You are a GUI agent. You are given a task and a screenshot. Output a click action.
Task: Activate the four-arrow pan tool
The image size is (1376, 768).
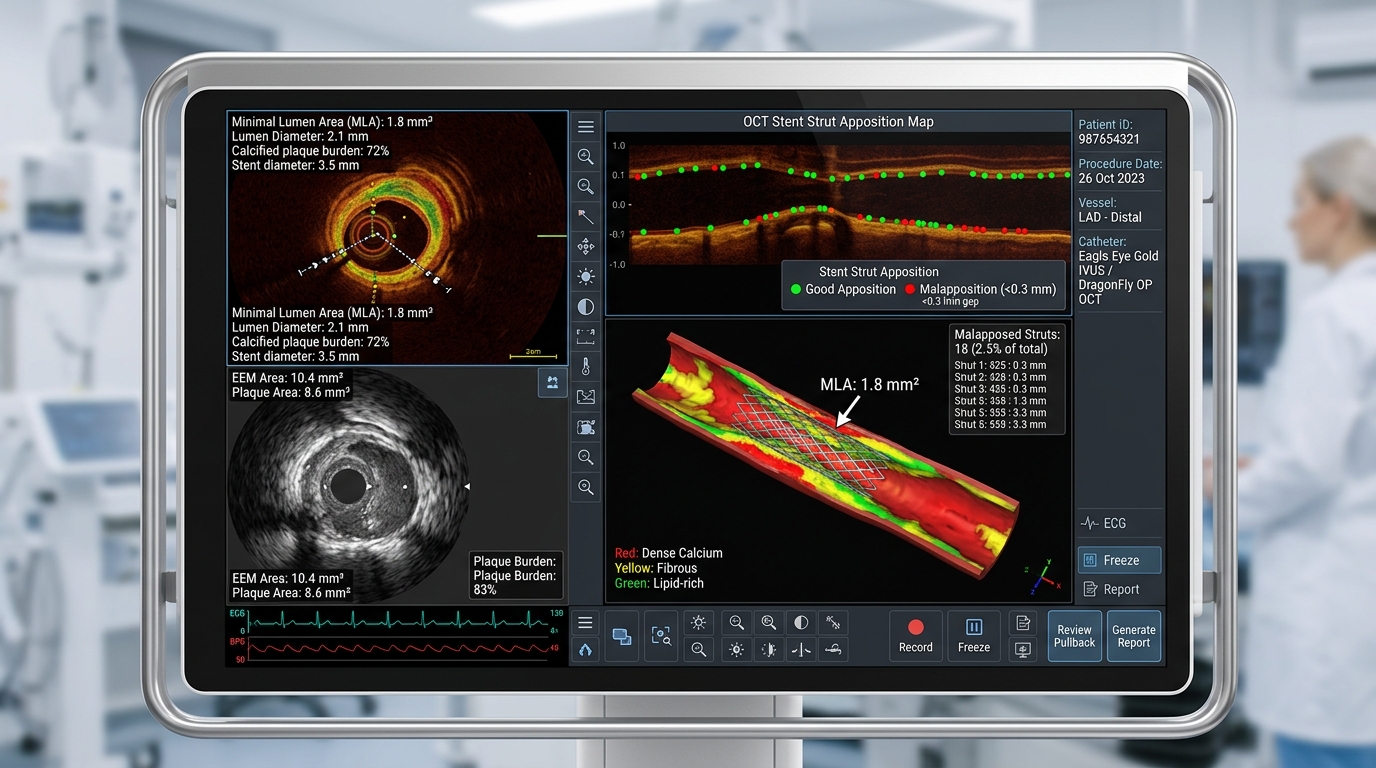tap(586, 246)
